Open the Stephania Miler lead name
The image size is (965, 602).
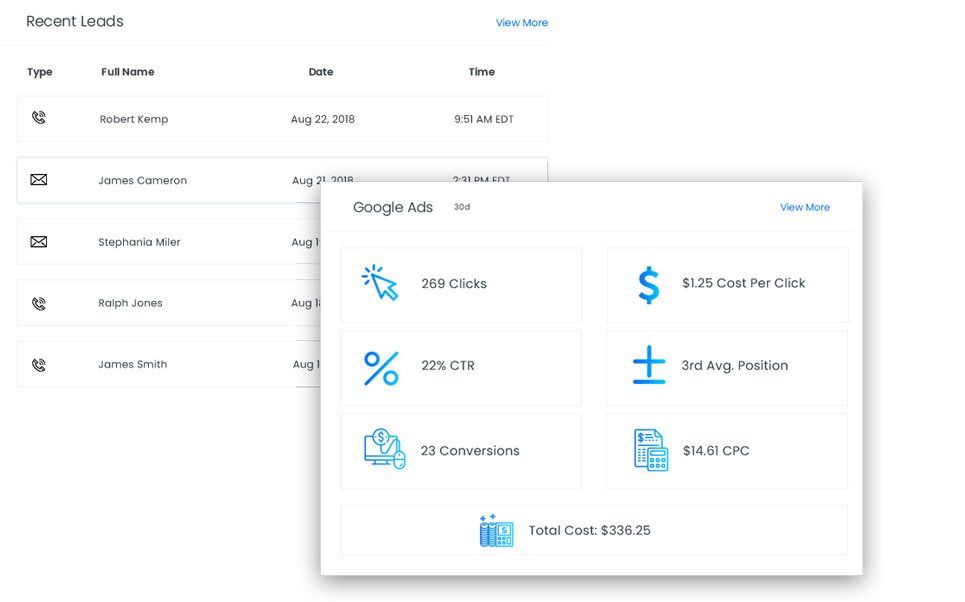click(x=139, y=242)
